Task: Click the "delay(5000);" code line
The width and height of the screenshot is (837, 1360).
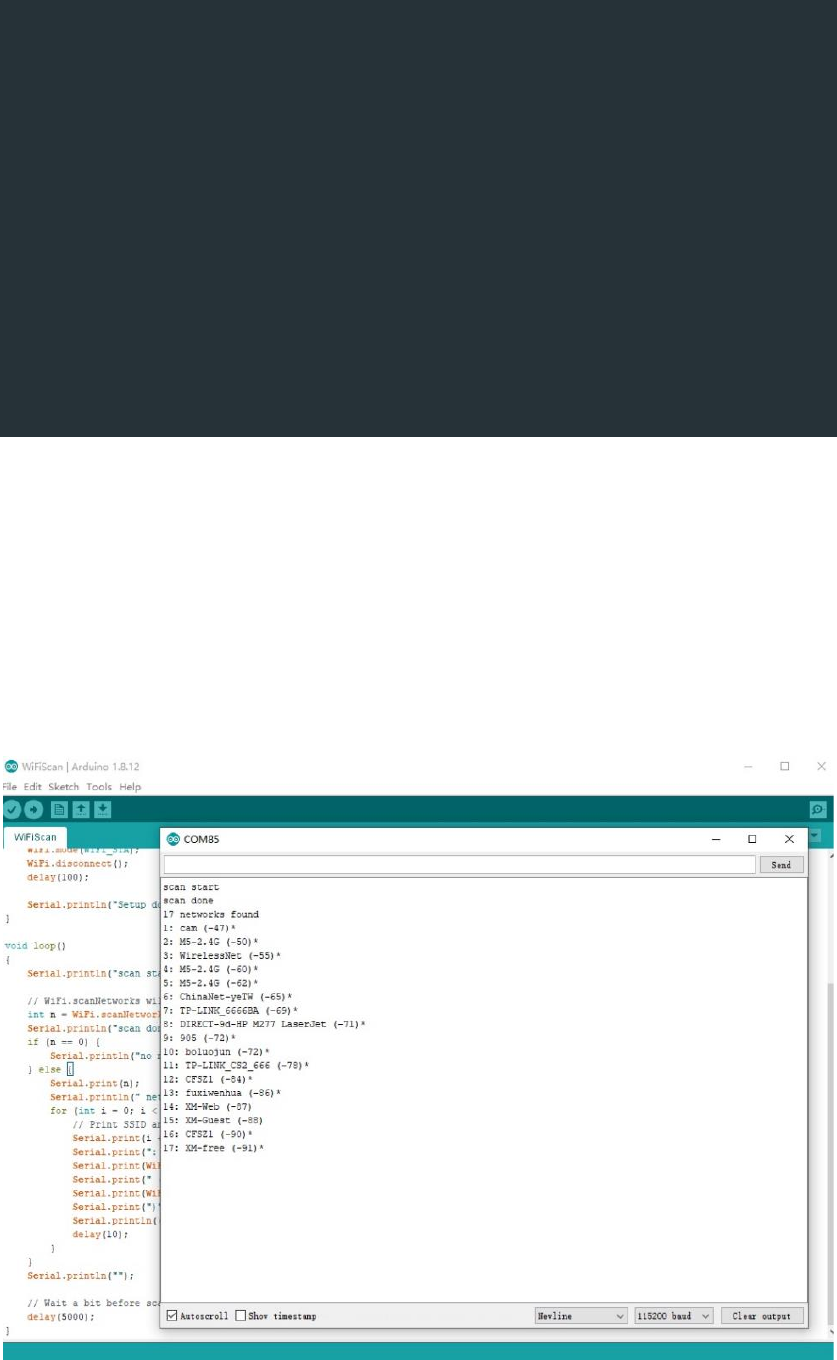Action: pyautogui.click(x=61, y=1317)
